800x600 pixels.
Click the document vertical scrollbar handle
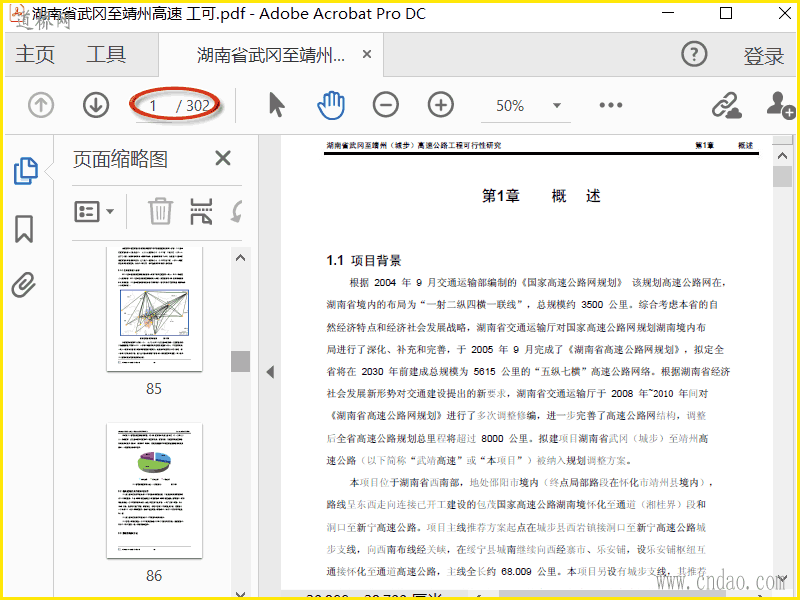coord(782,177)
